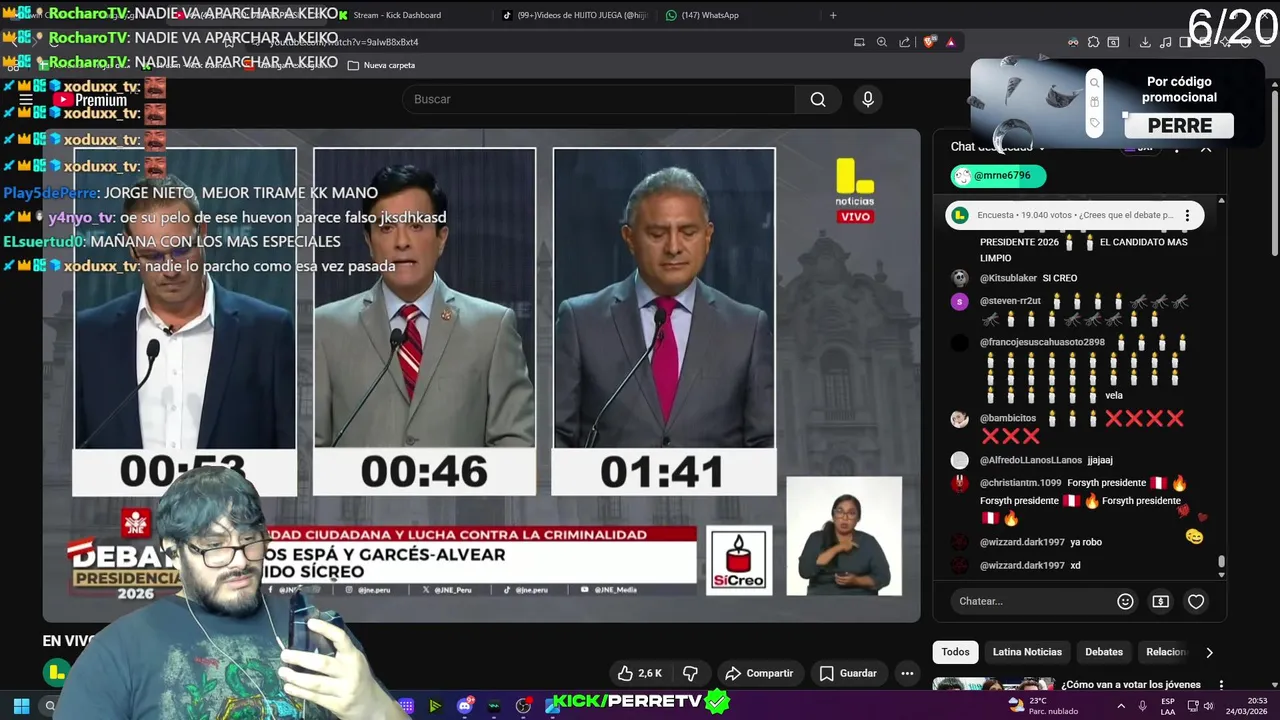Click the YouTube search magnifier button
This screenshot has width=1280, height=720.
pyautogui.click(x=818, y=99)
